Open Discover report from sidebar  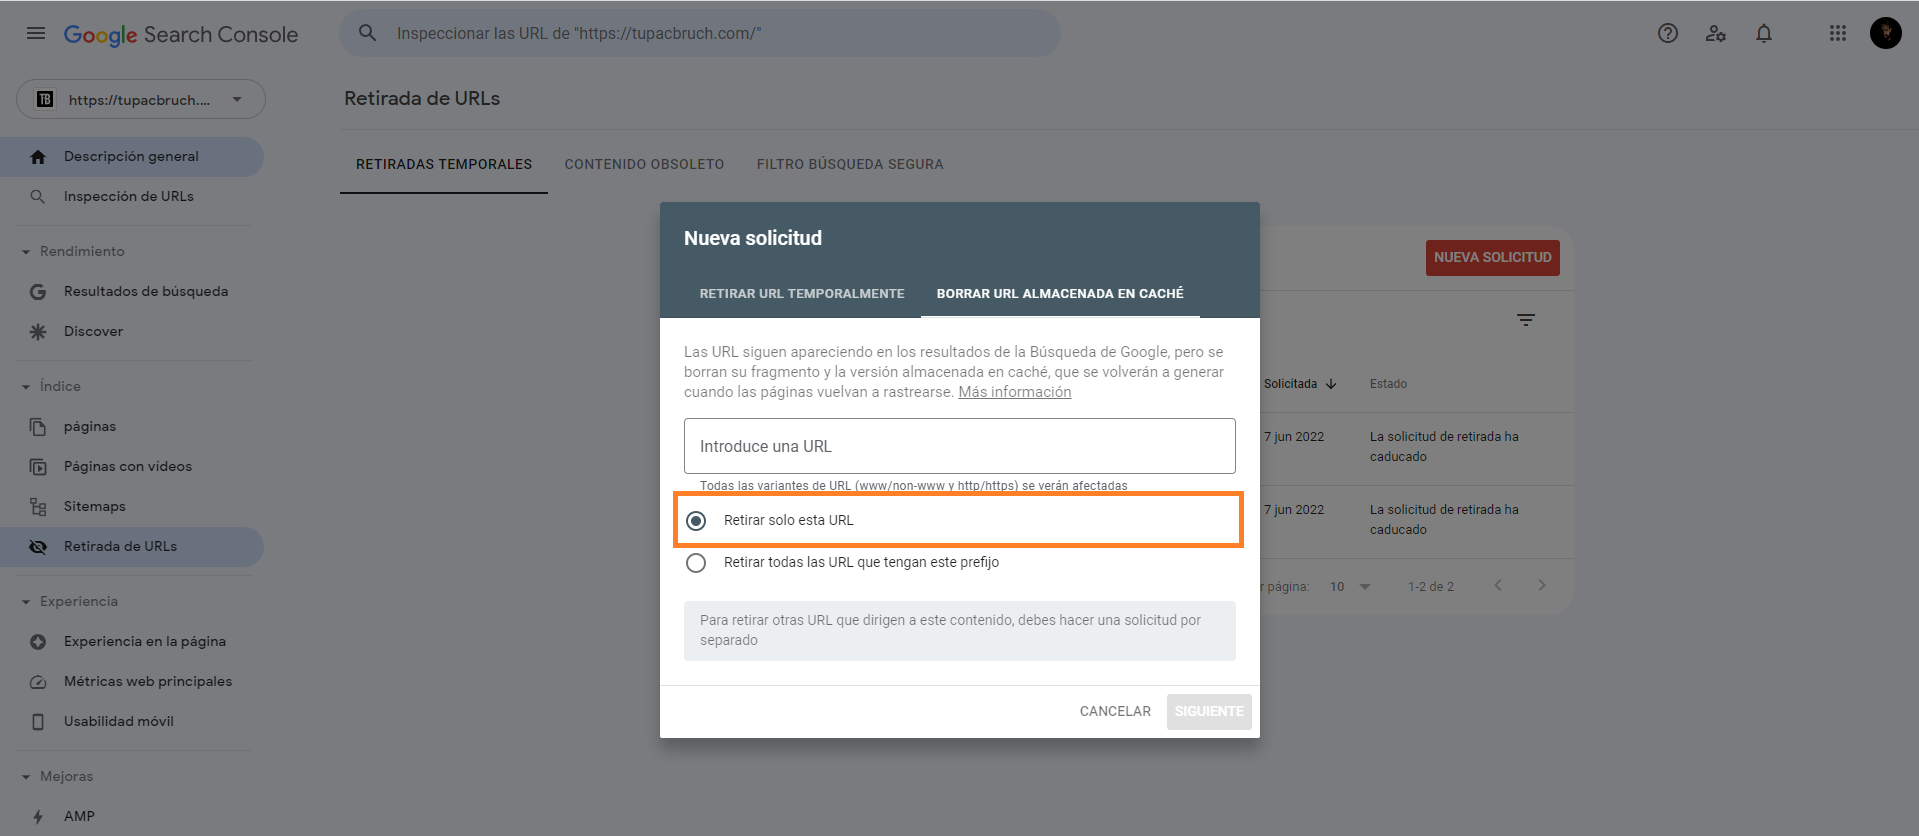click(93, 331)
